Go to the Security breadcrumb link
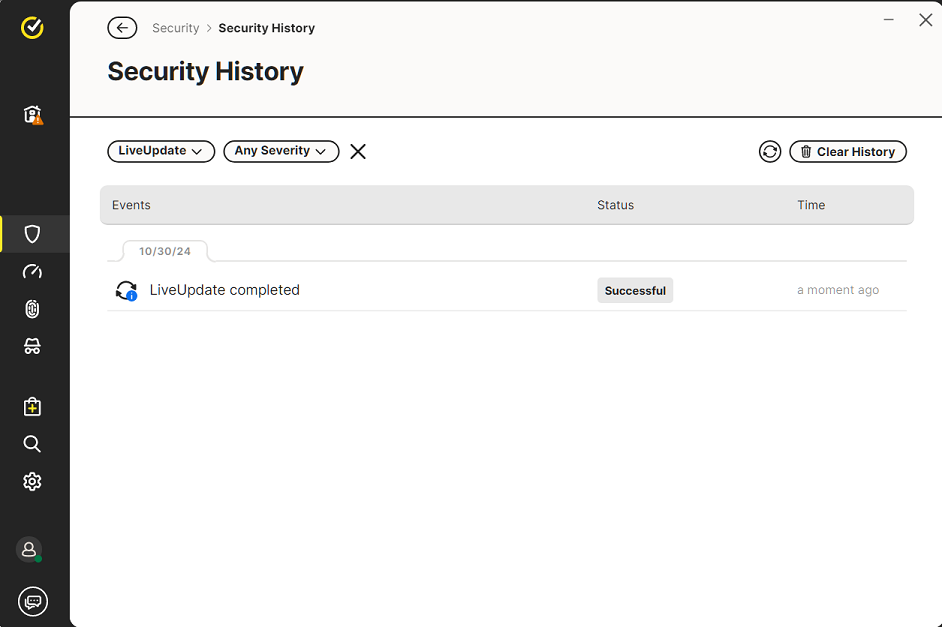 coord(175,28)
